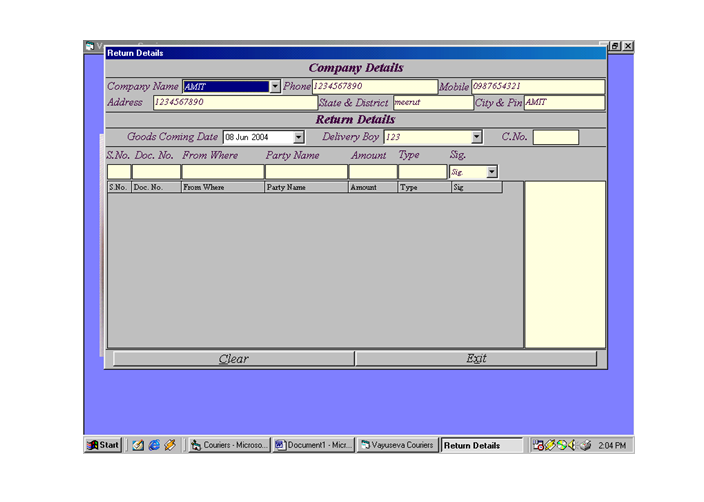The image size is (704, 502).
Task: Click the Phone field with 1234567890
Action: tap(375, 86)
